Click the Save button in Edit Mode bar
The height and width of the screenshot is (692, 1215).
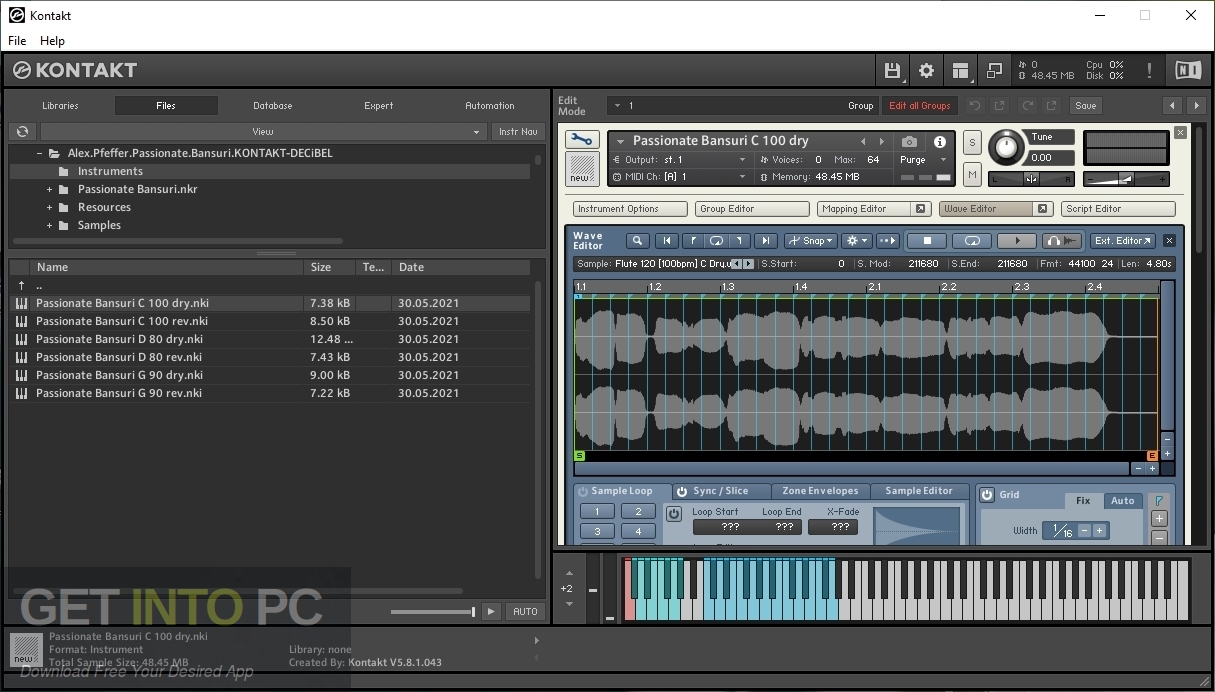1085,105
